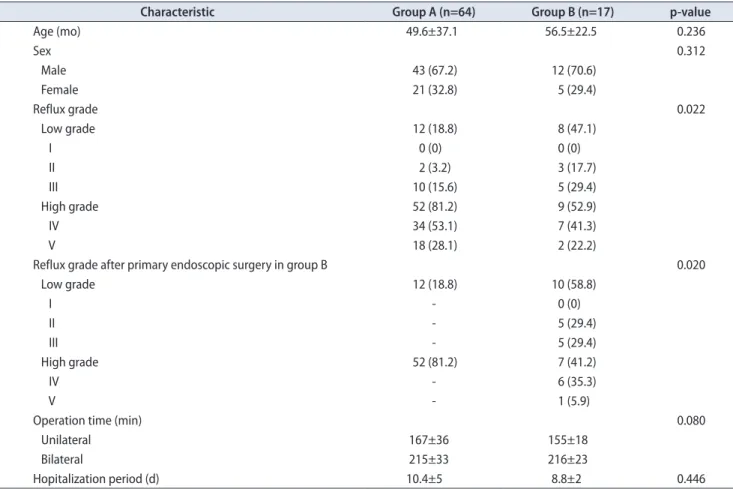Select the cell '34 (53.1)'
Screen dimensions: 733x489
coord(434,226)
